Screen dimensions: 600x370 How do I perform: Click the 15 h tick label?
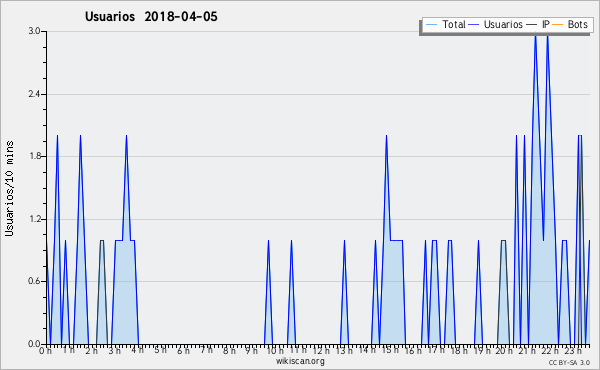(390, 350)
